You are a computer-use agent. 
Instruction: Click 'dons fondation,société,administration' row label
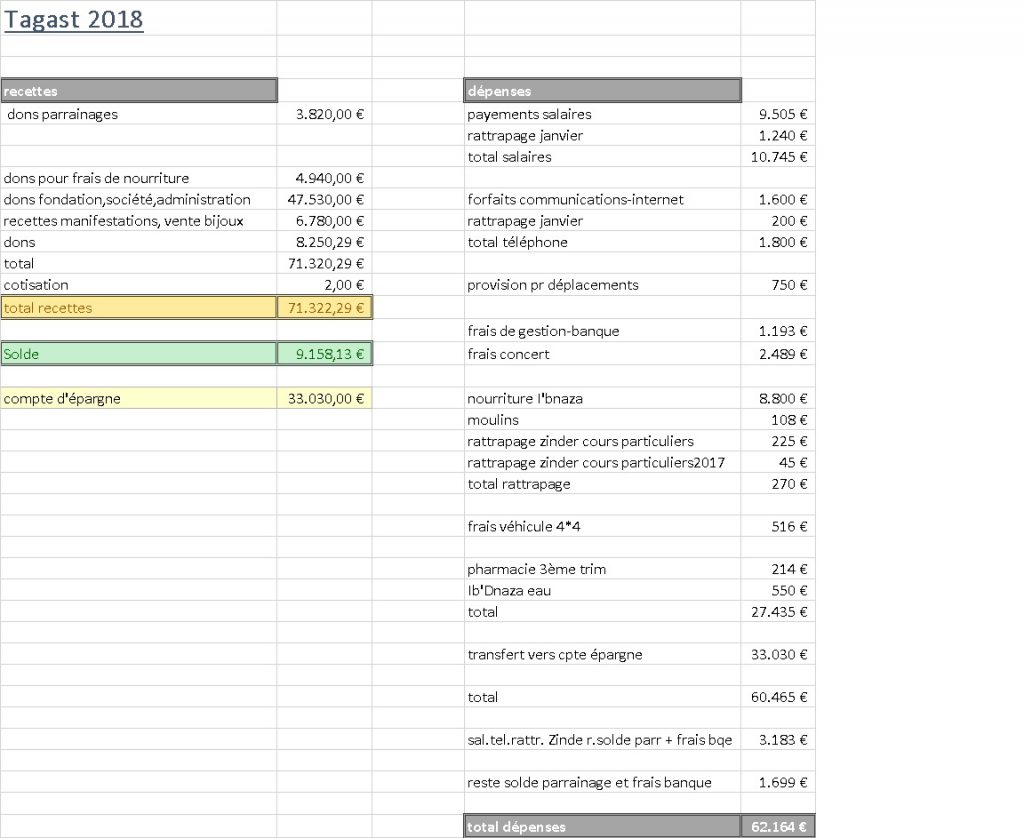click(x=127, y=200)
